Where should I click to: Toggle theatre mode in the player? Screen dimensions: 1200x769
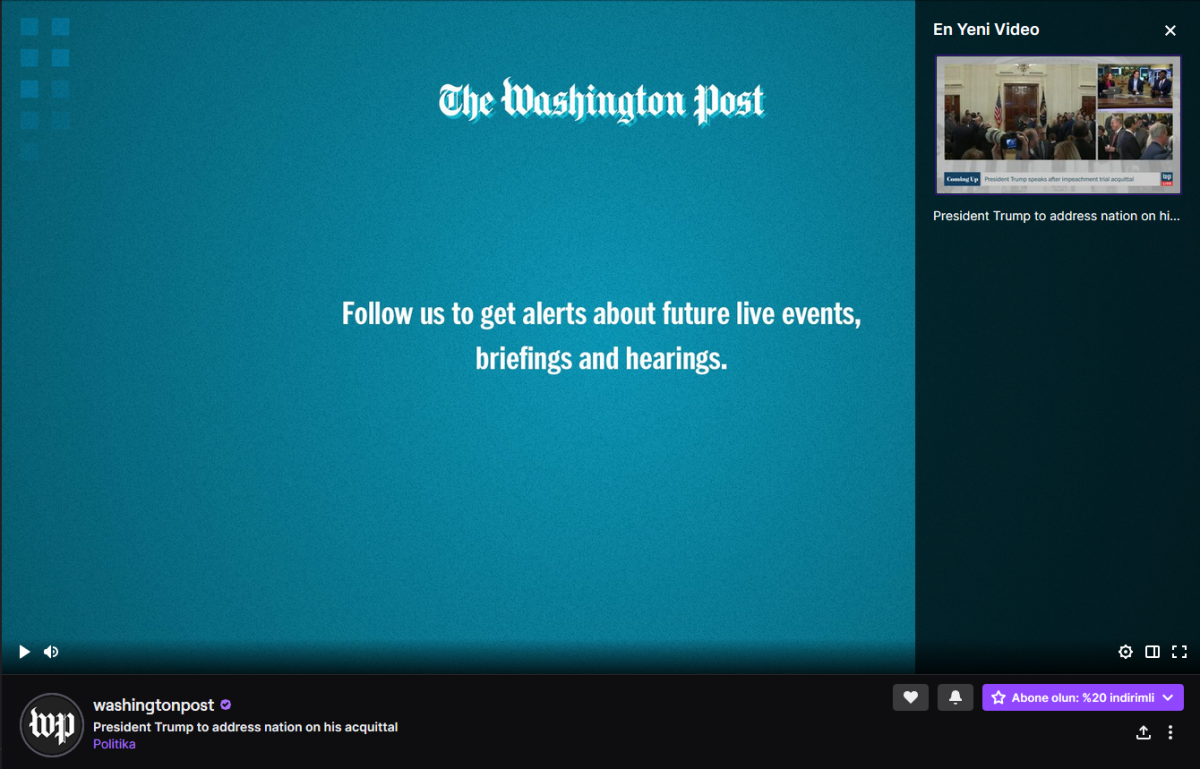[1152, 652]
